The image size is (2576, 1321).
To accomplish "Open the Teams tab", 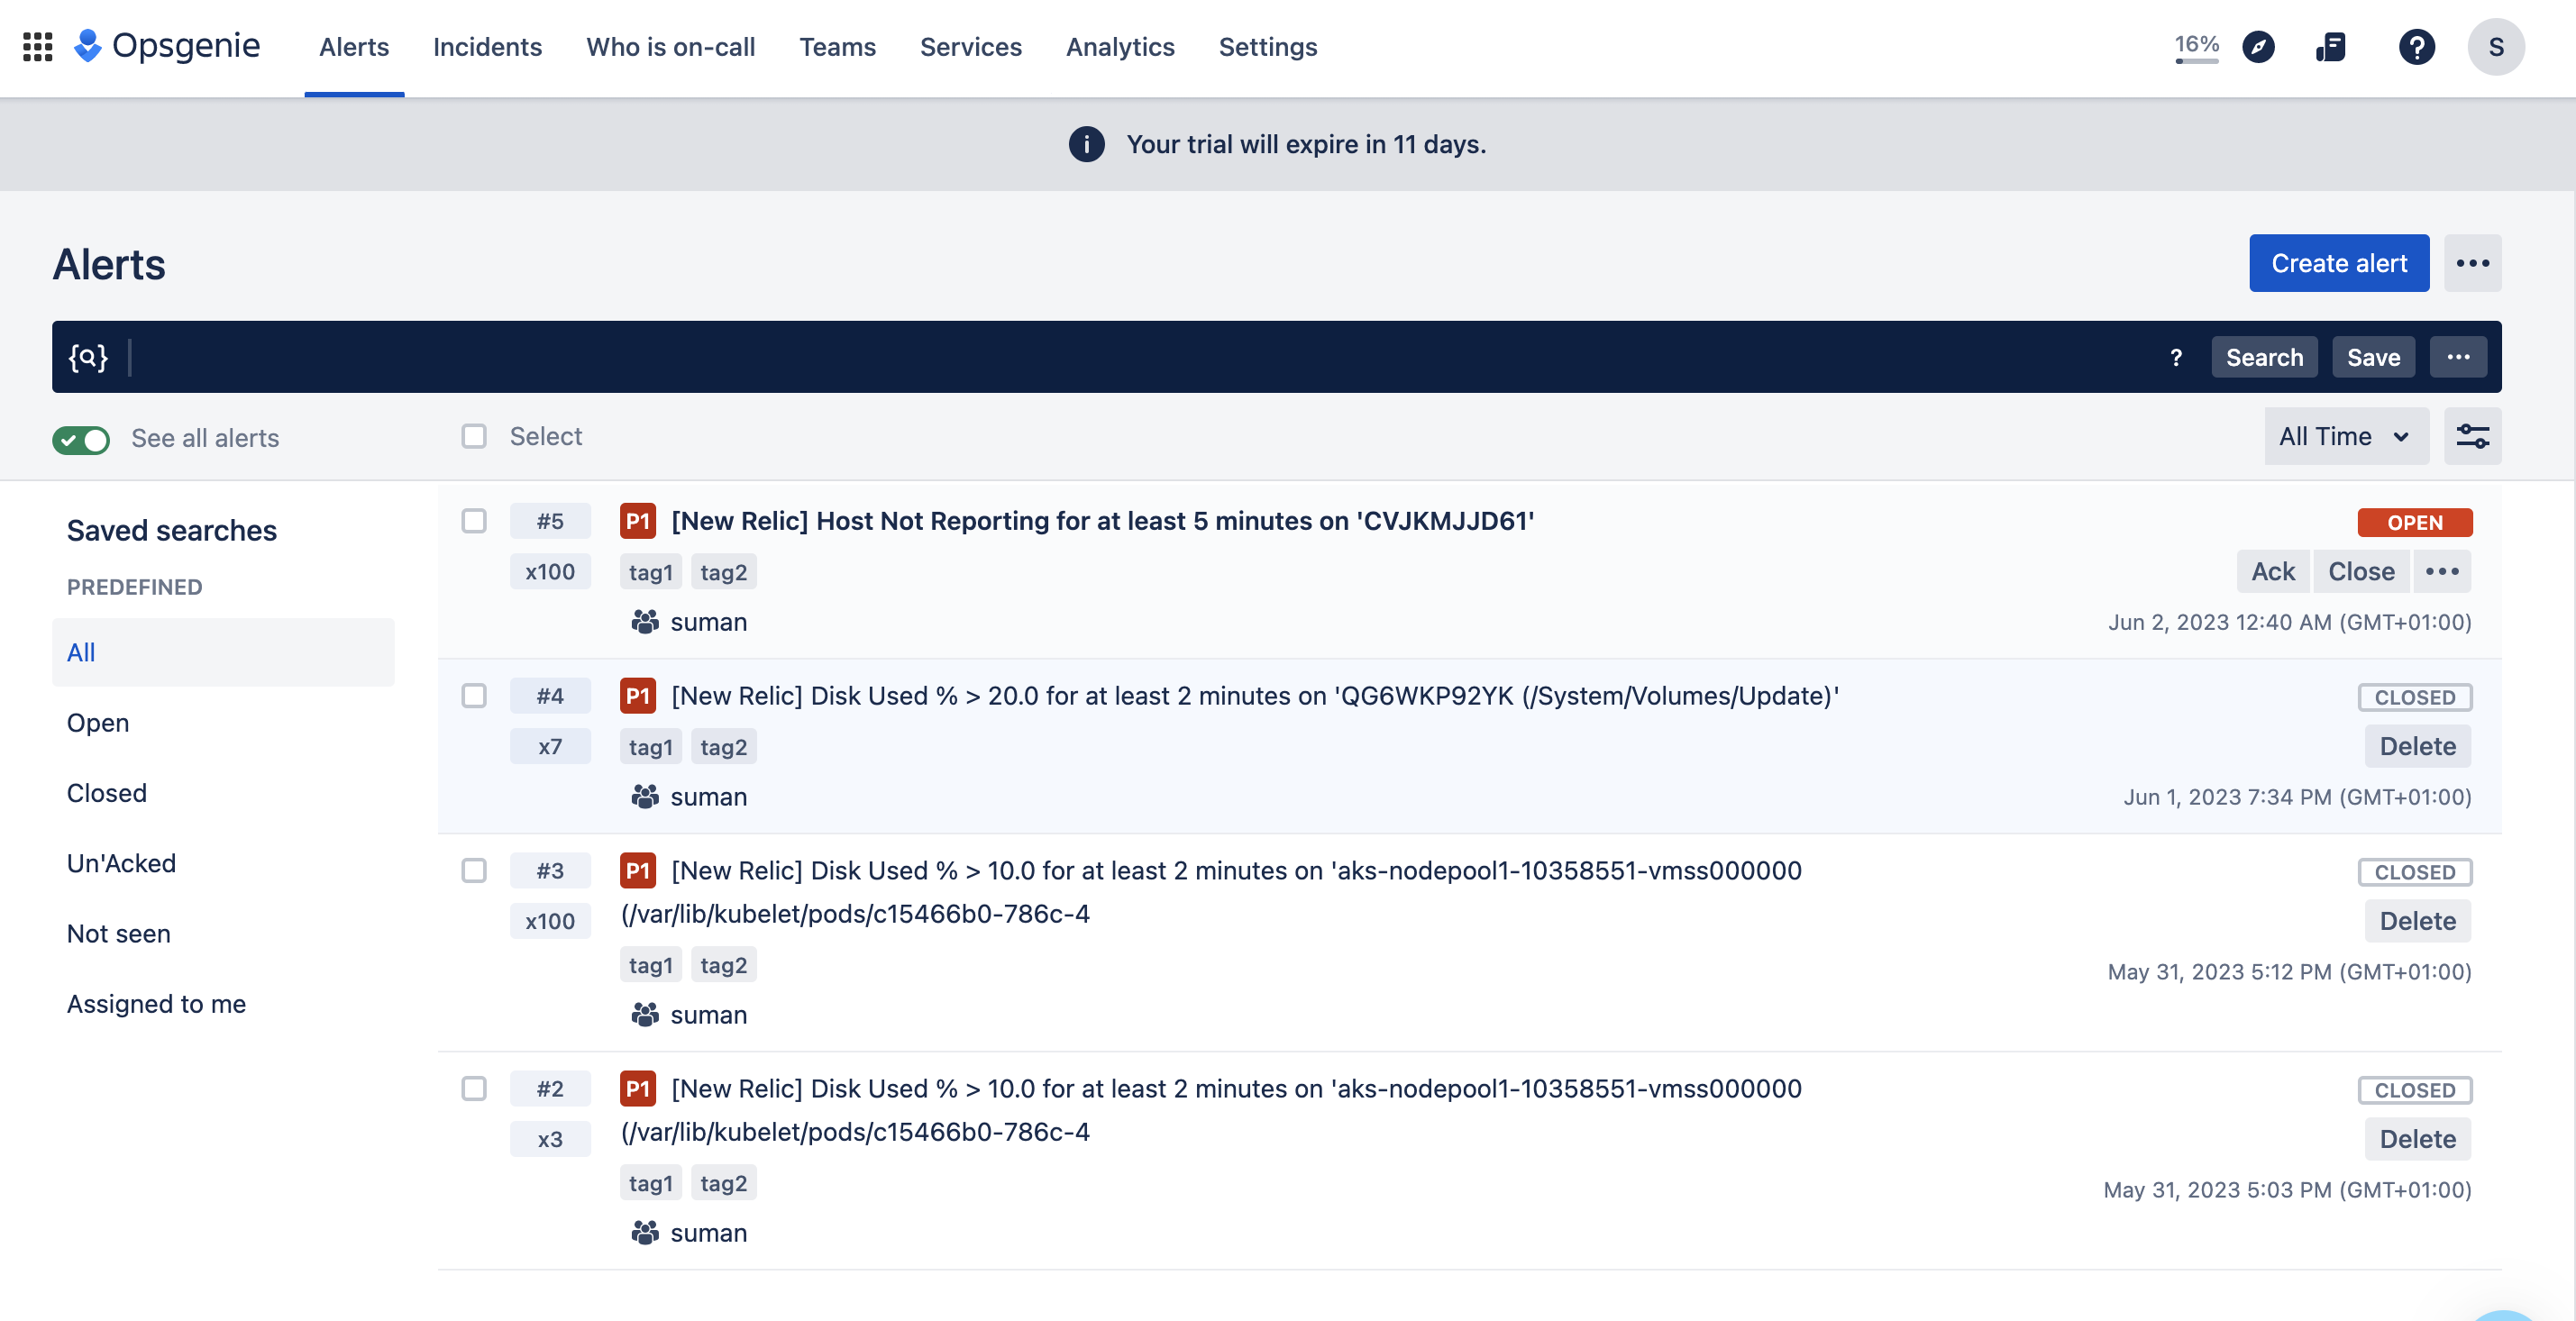I will (837, 47).
